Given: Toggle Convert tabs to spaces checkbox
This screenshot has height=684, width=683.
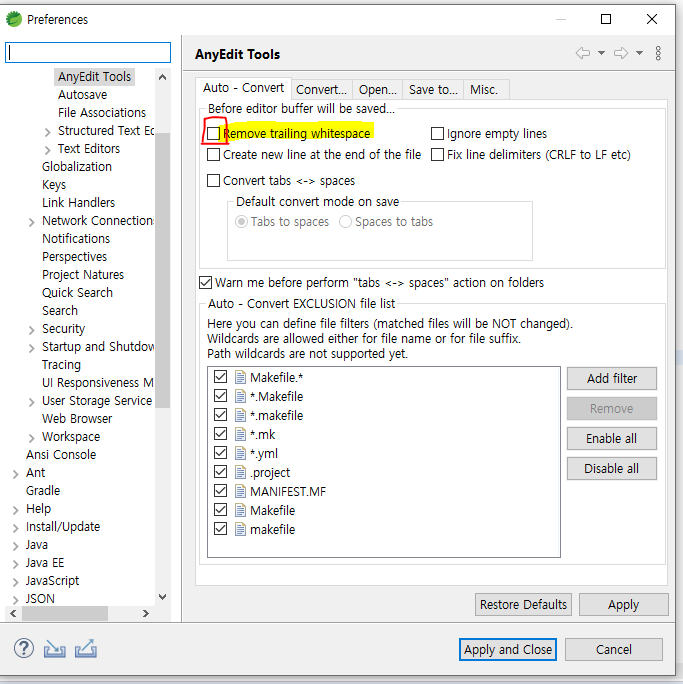Looking at the screenshot, I should (213, 180).
